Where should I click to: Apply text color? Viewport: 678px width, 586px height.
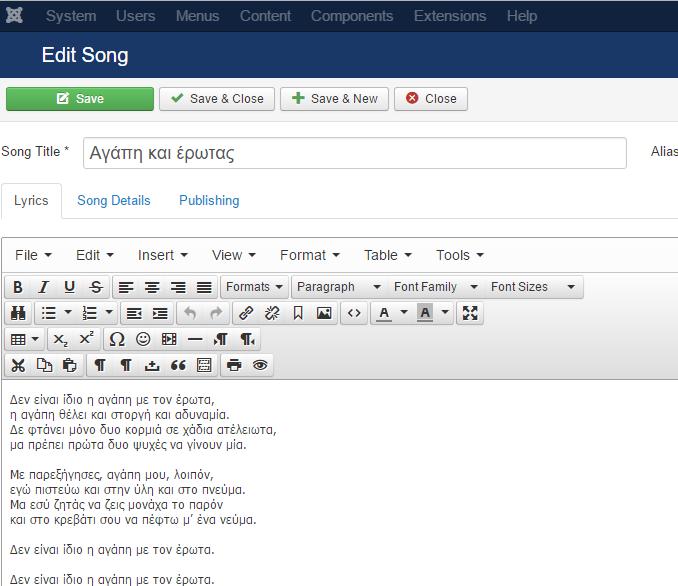pos(384,313)
